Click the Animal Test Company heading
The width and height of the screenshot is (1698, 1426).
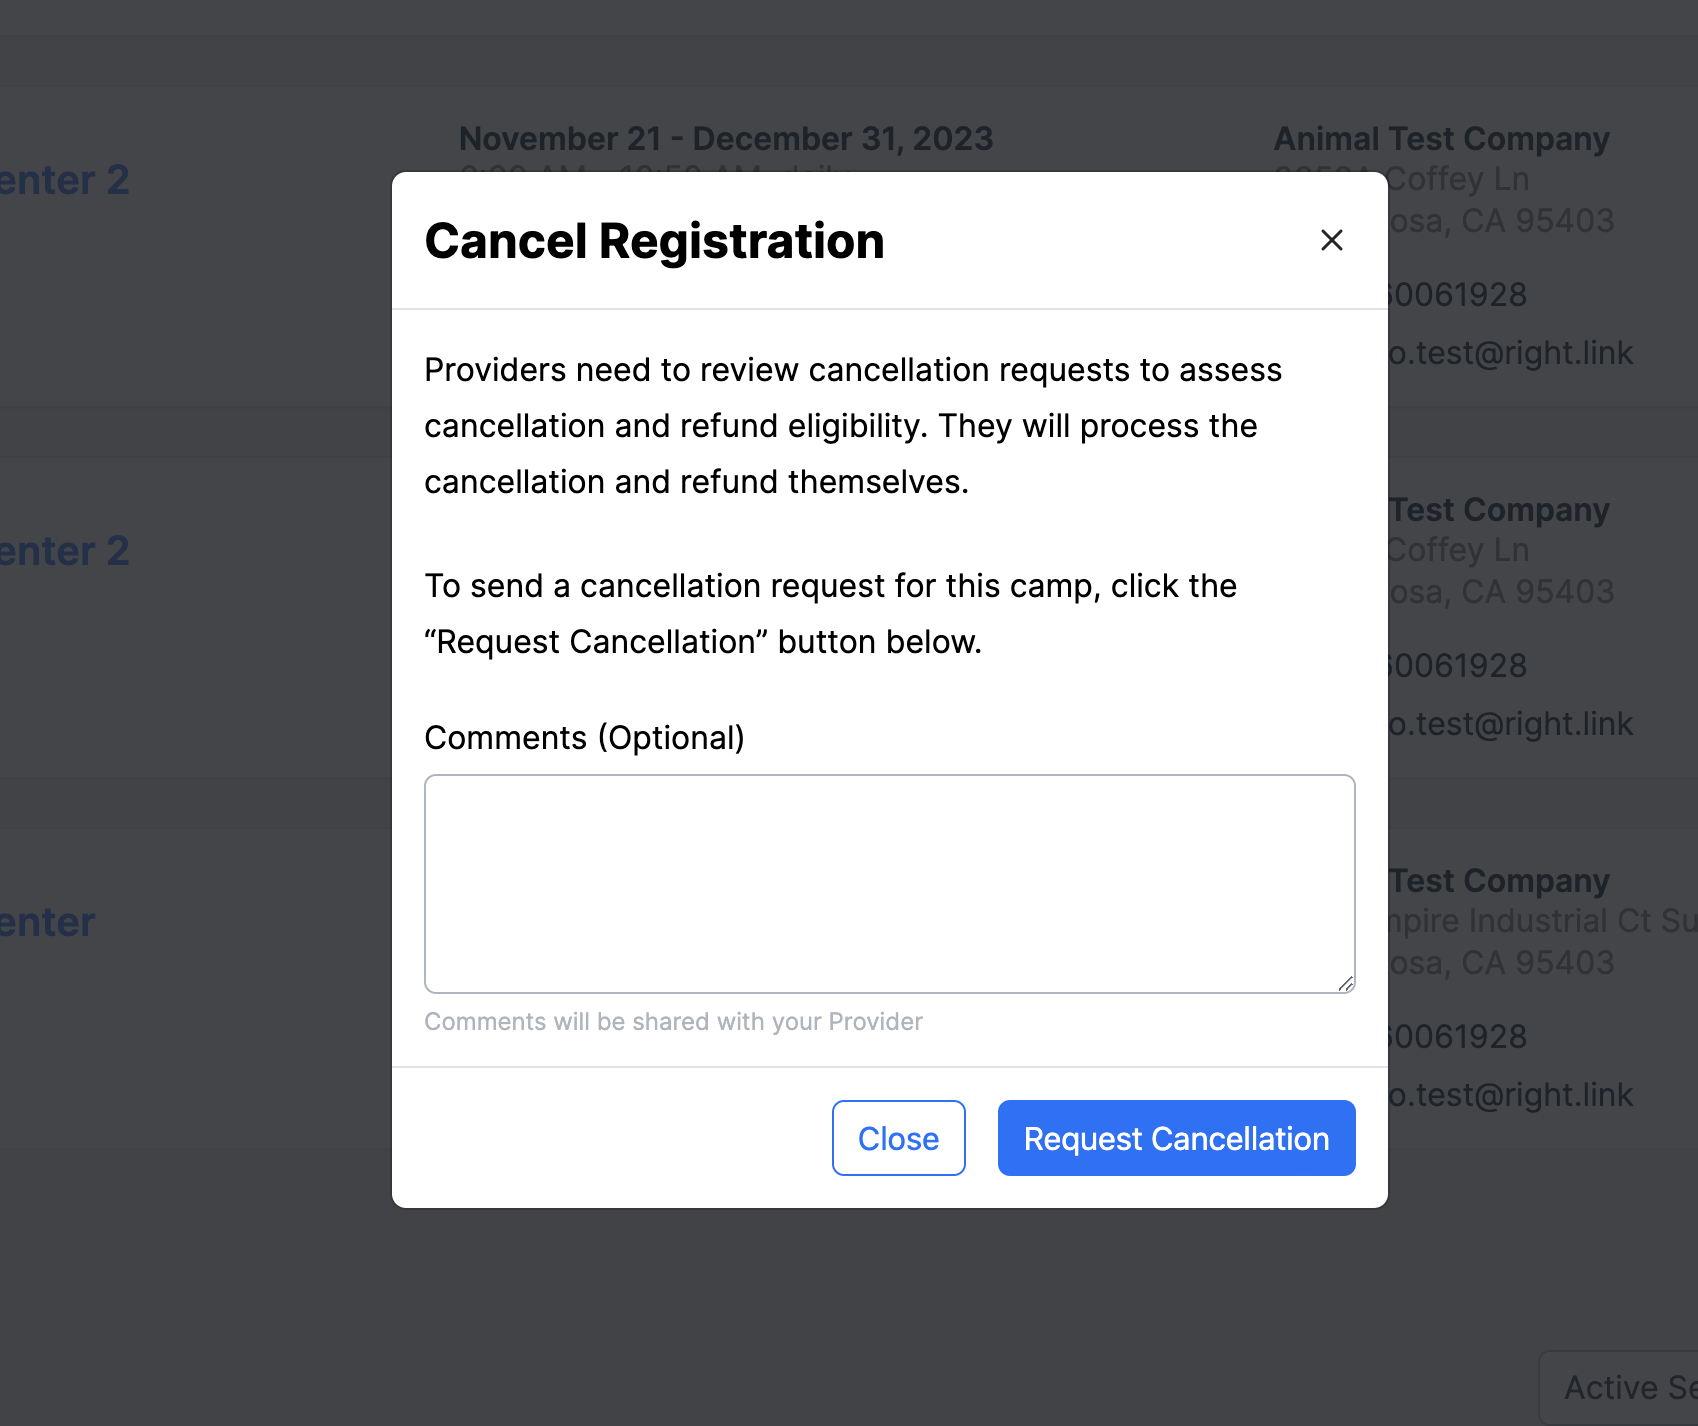coord(1441,139)
